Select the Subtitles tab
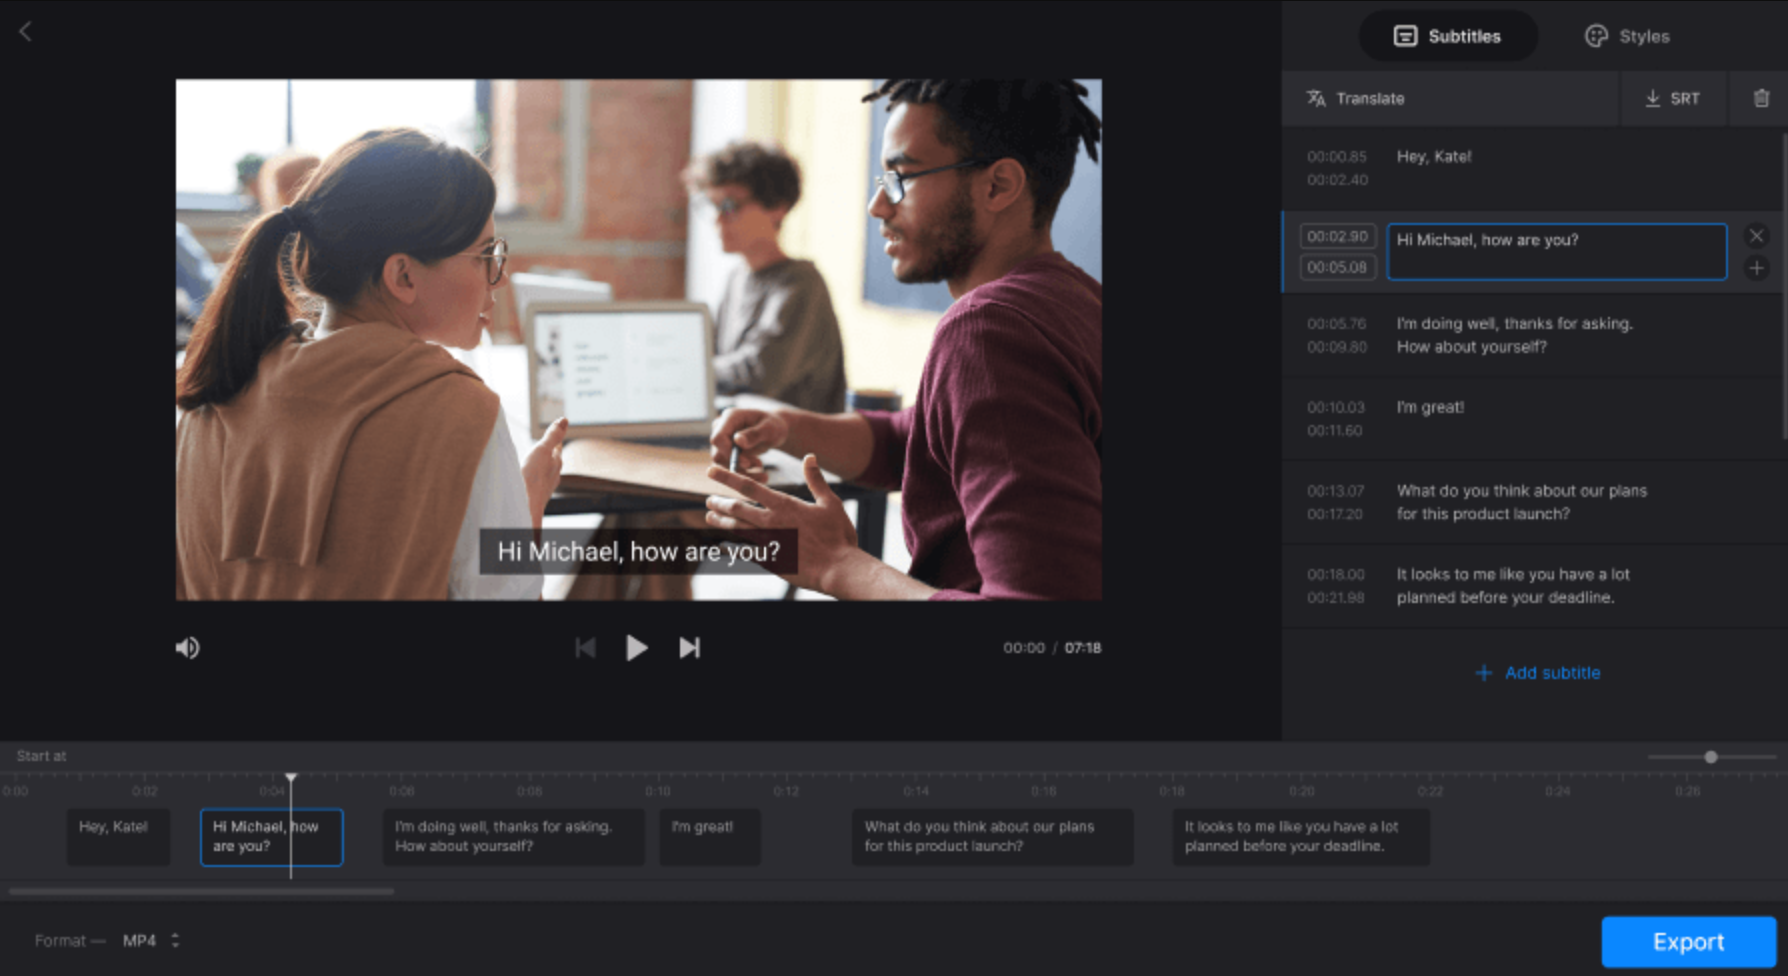This screenshot has width=1788, height=976. [x=1447, y=36]
